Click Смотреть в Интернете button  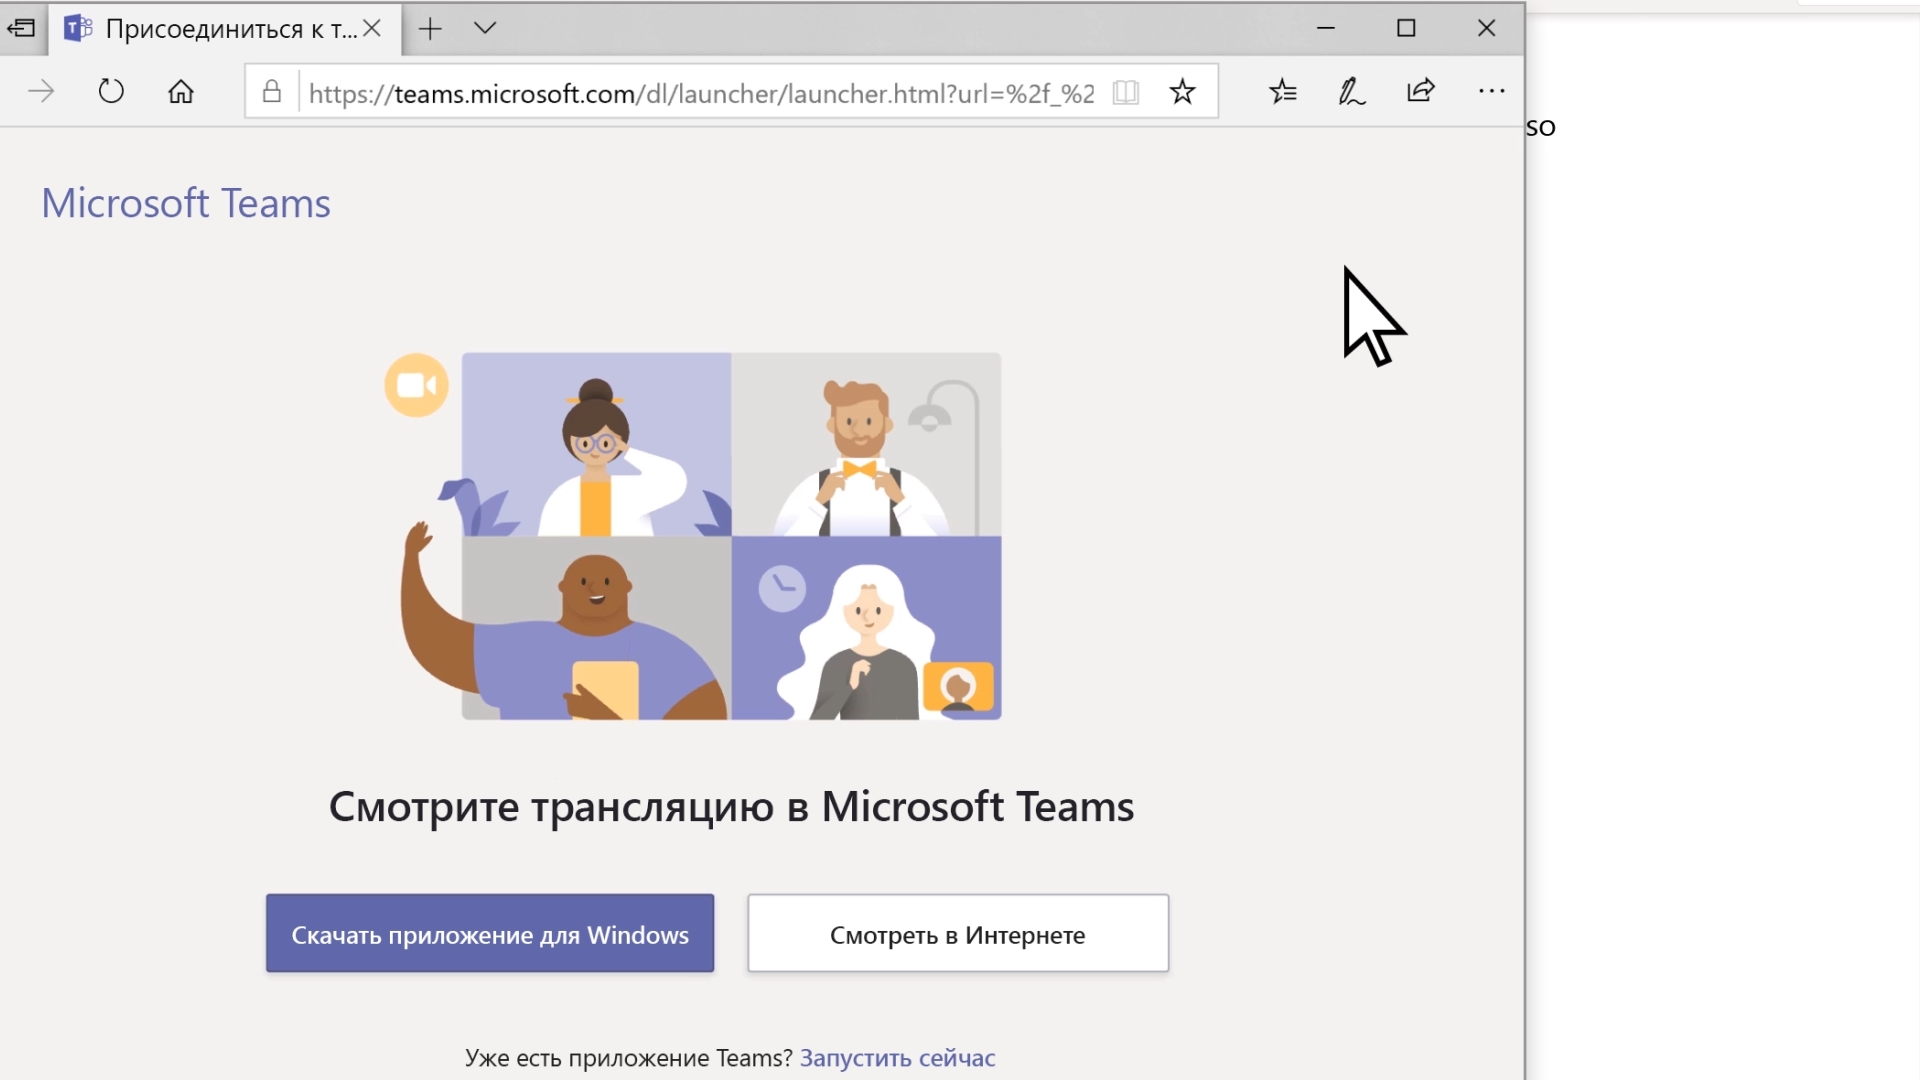pyautogui.click(x=958, y=933)
